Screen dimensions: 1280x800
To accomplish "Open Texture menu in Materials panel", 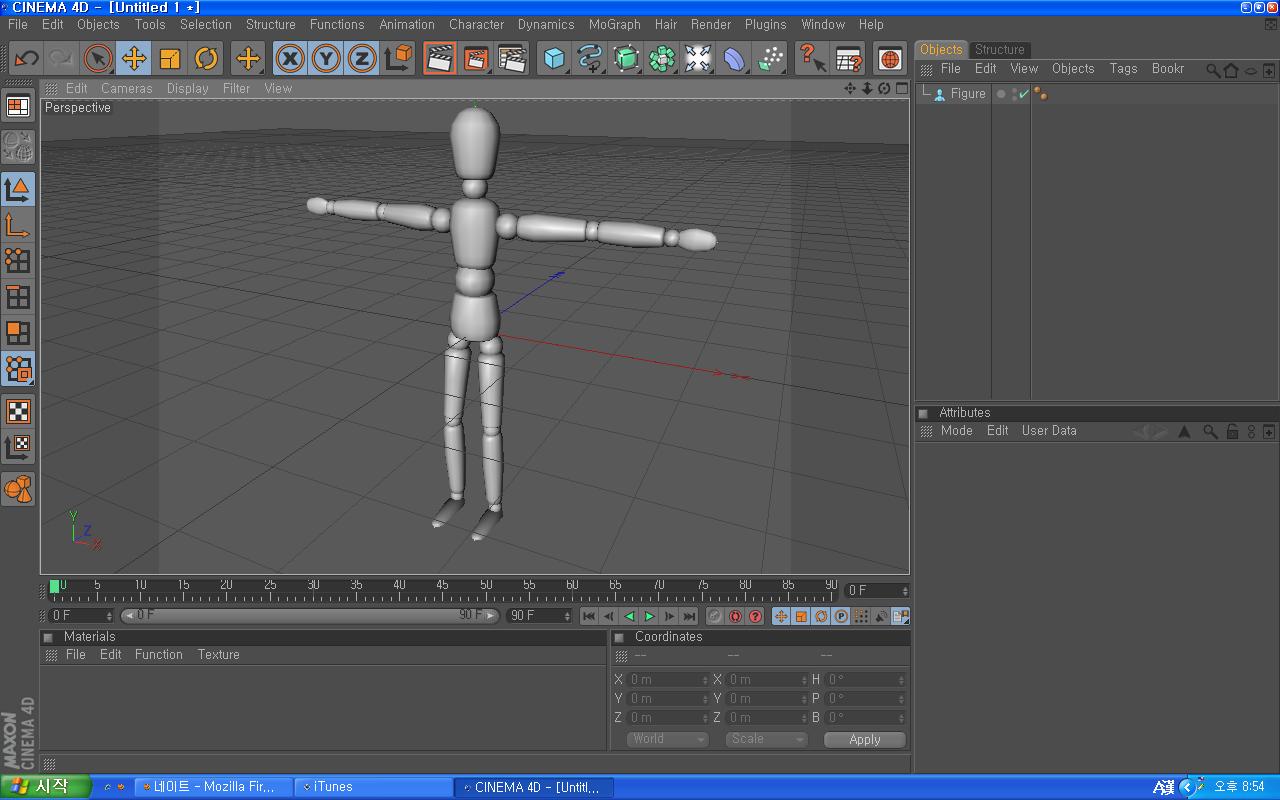I will tap(218, 654).
